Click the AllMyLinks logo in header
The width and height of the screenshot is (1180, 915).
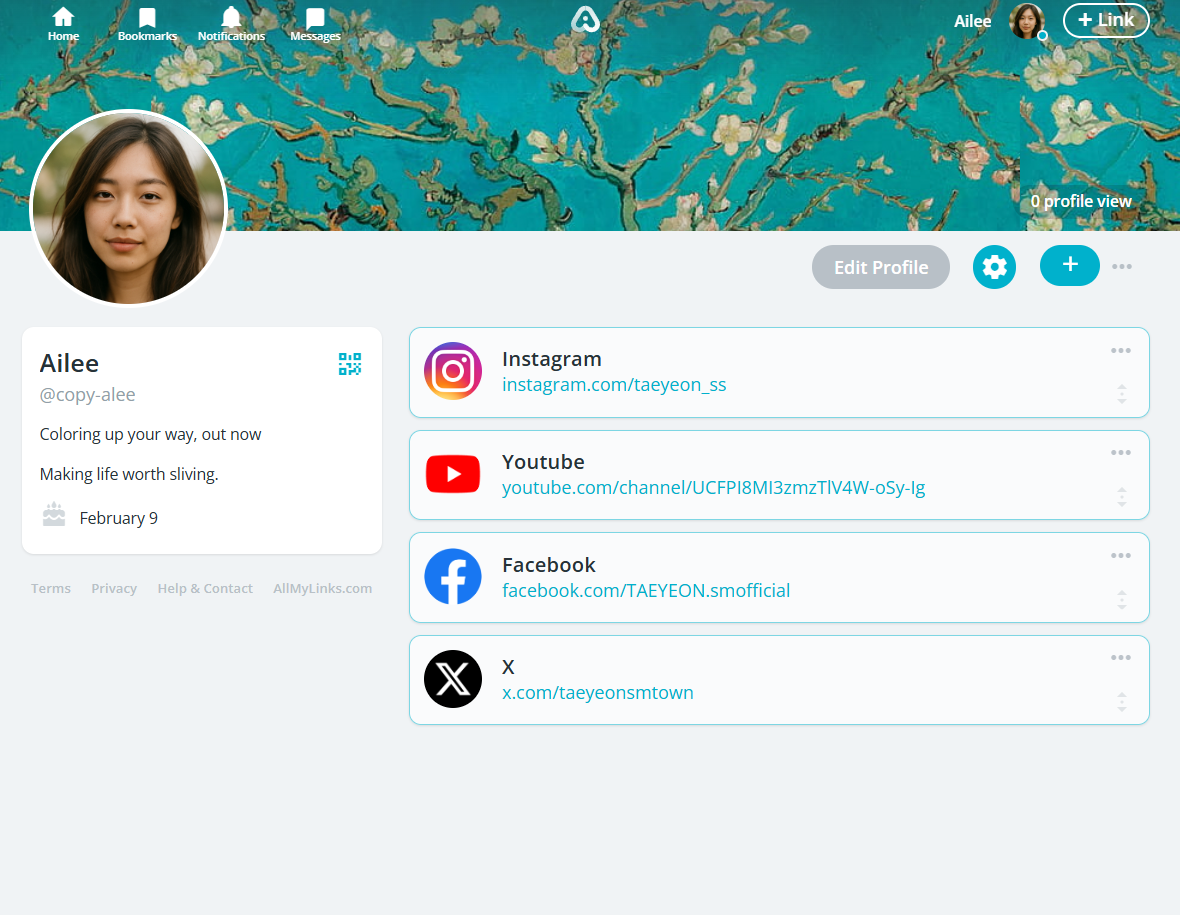pos(585,20)
